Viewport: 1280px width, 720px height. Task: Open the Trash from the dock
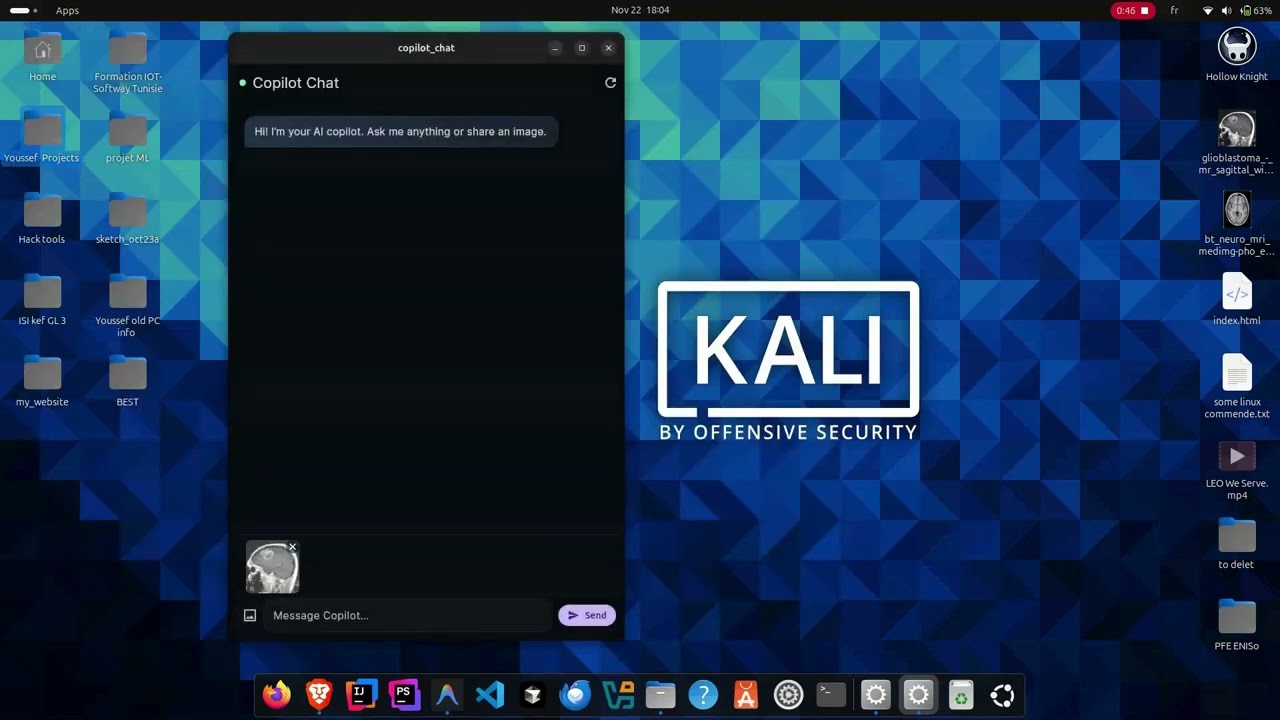(x=961, y=695)
